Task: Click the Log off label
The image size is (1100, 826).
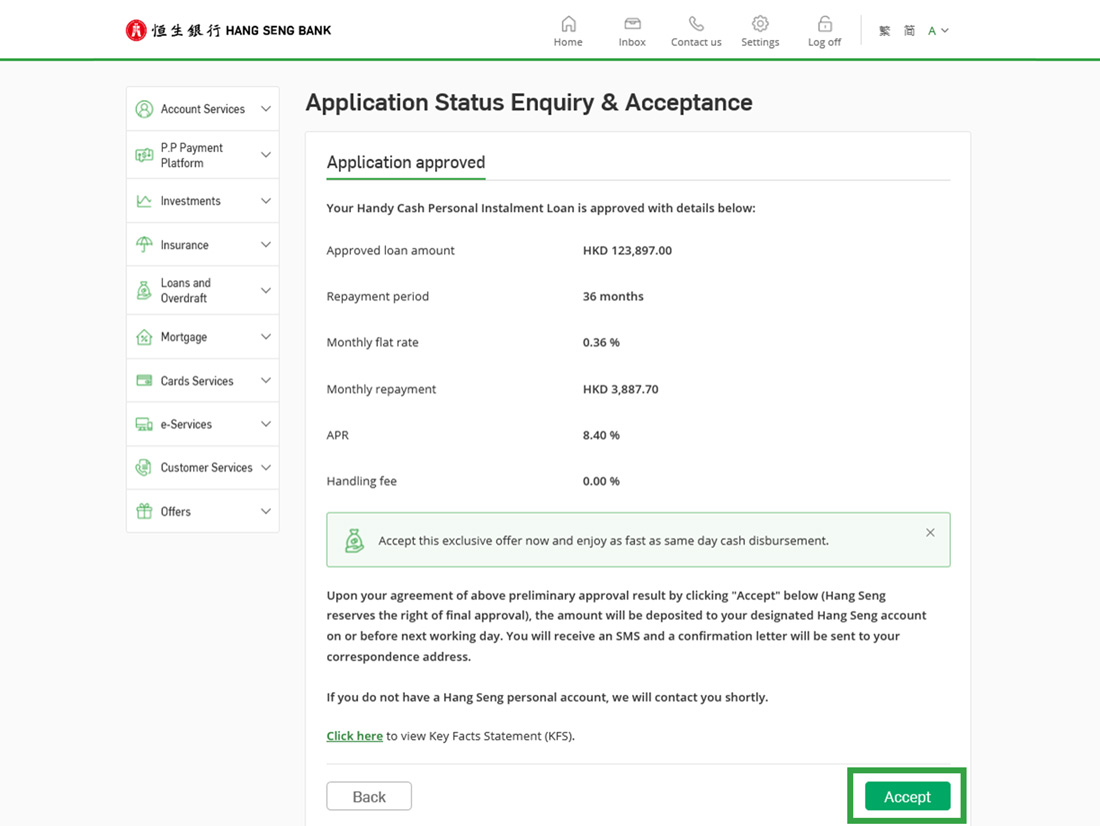Action: (x=824, y=42)
